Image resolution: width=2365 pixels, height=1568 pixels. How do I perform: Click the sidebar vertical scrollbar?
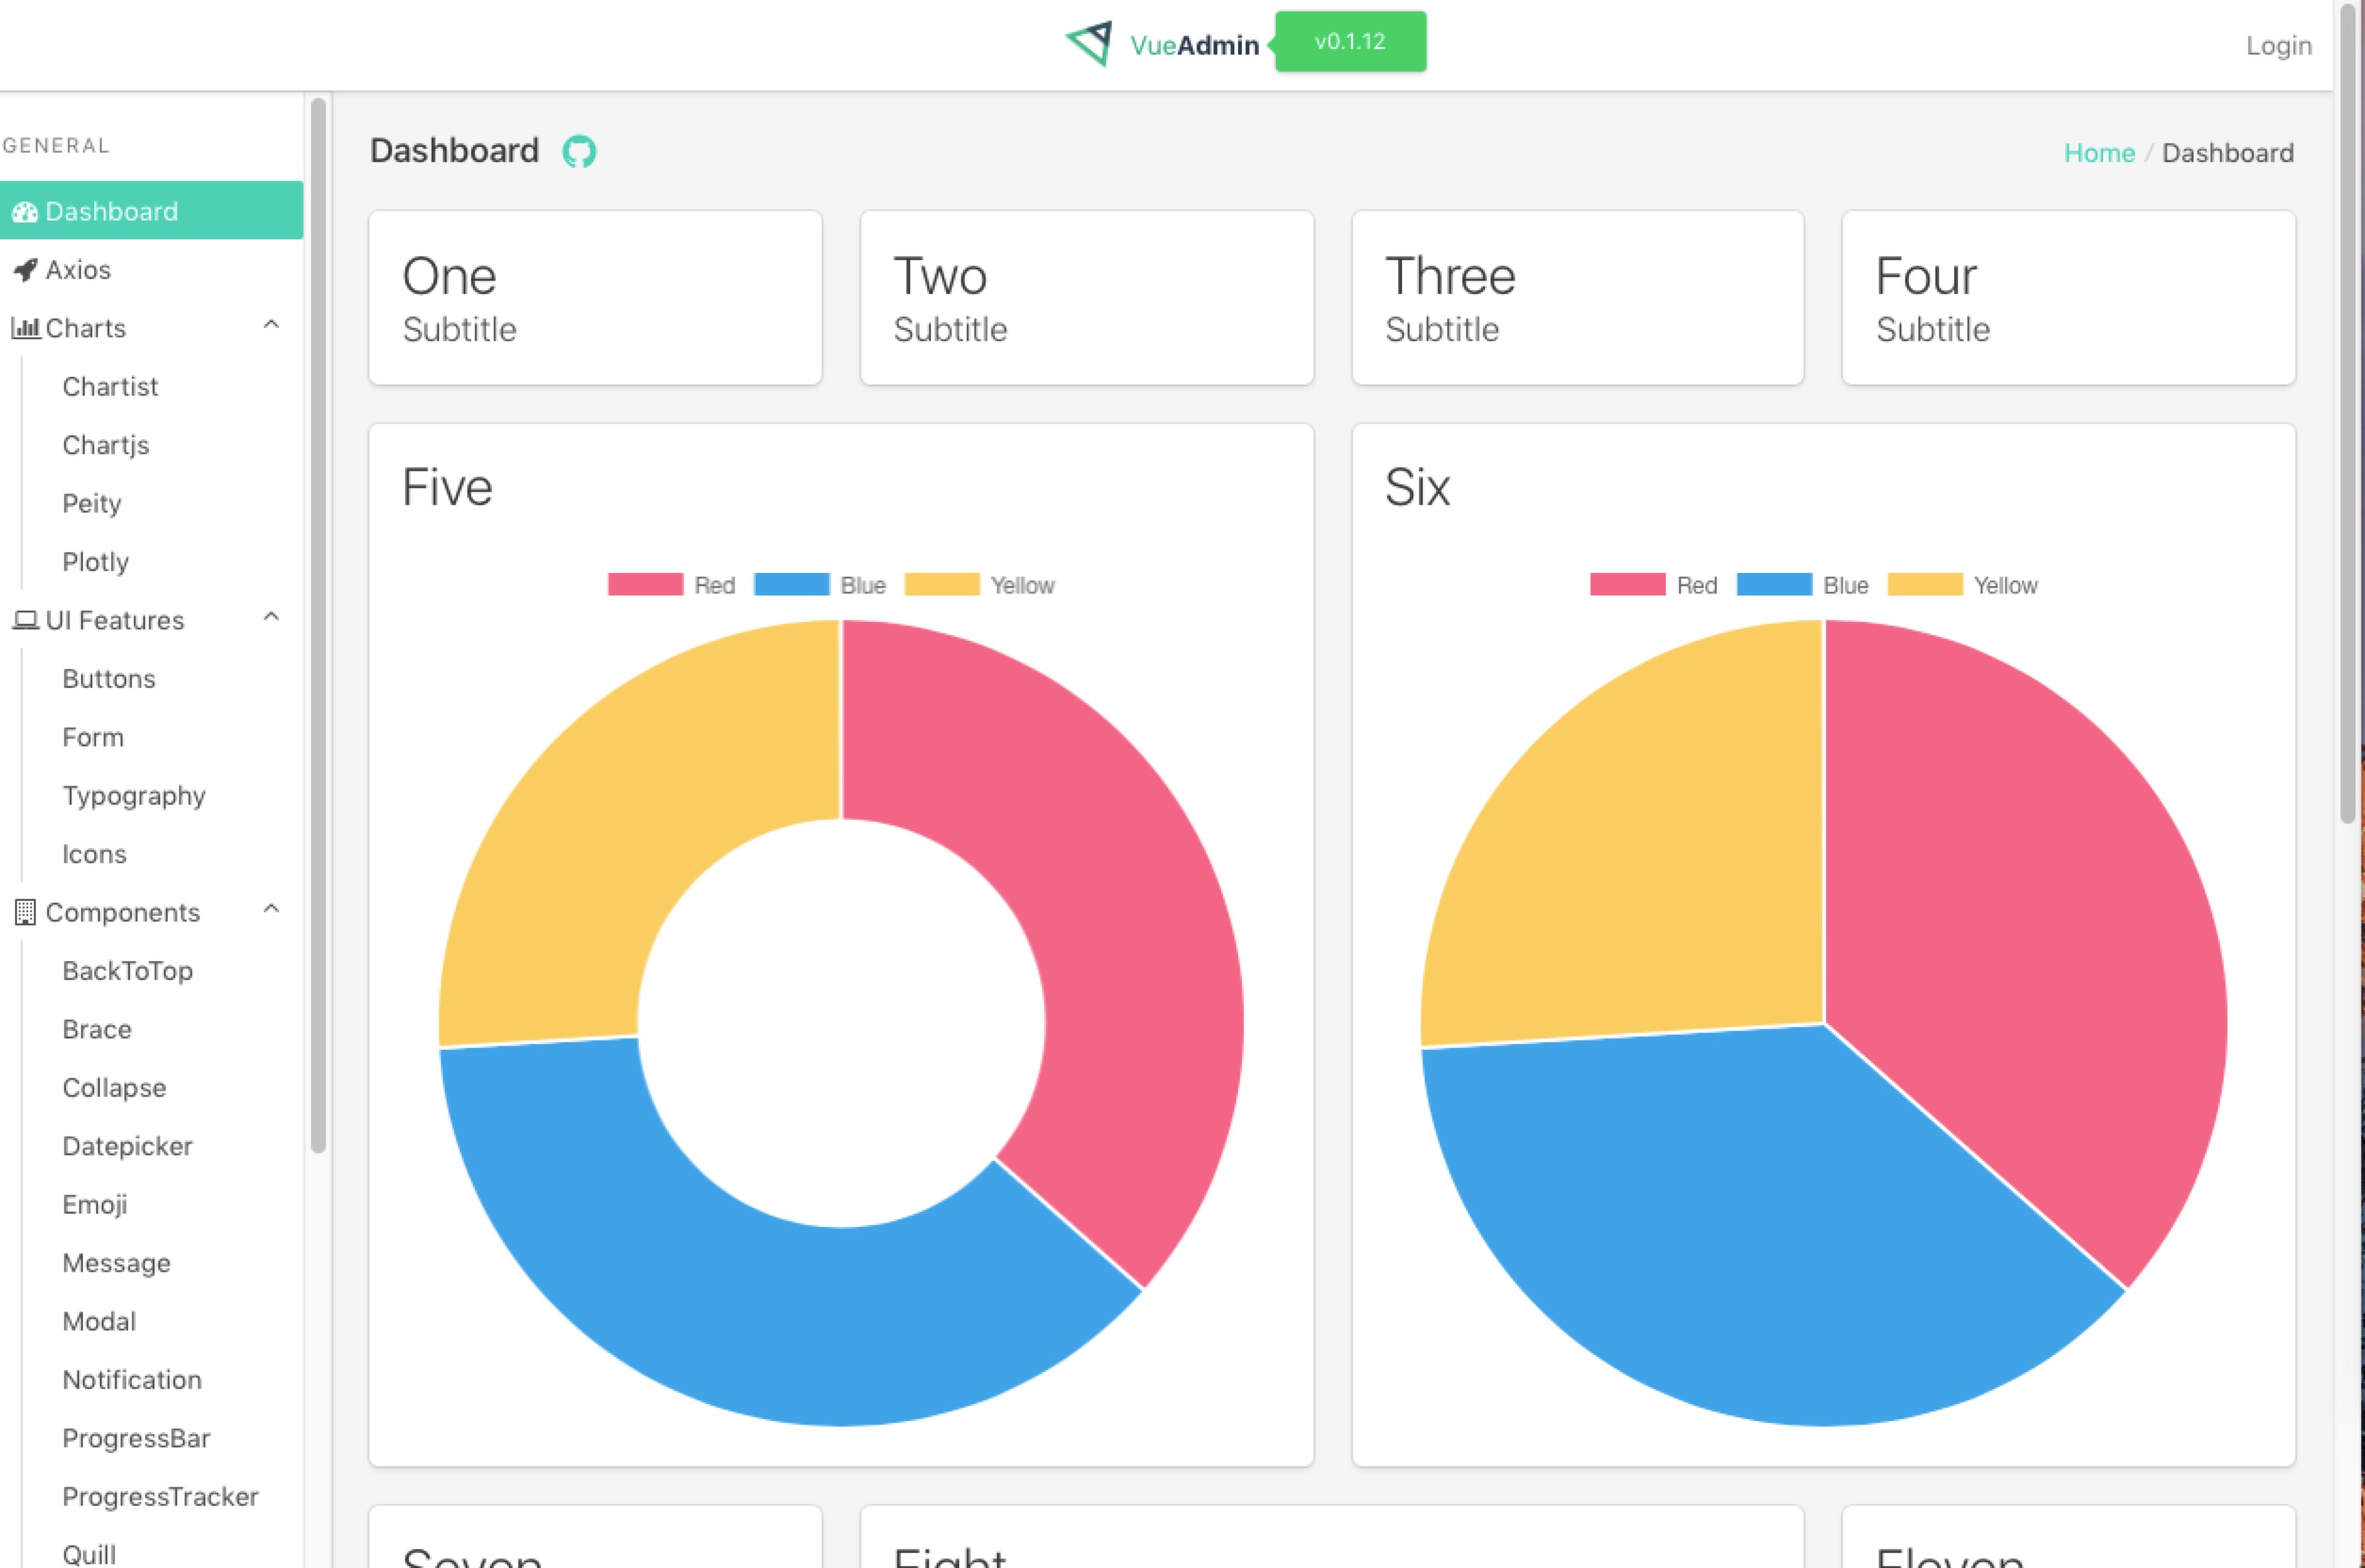click(318, 625)
